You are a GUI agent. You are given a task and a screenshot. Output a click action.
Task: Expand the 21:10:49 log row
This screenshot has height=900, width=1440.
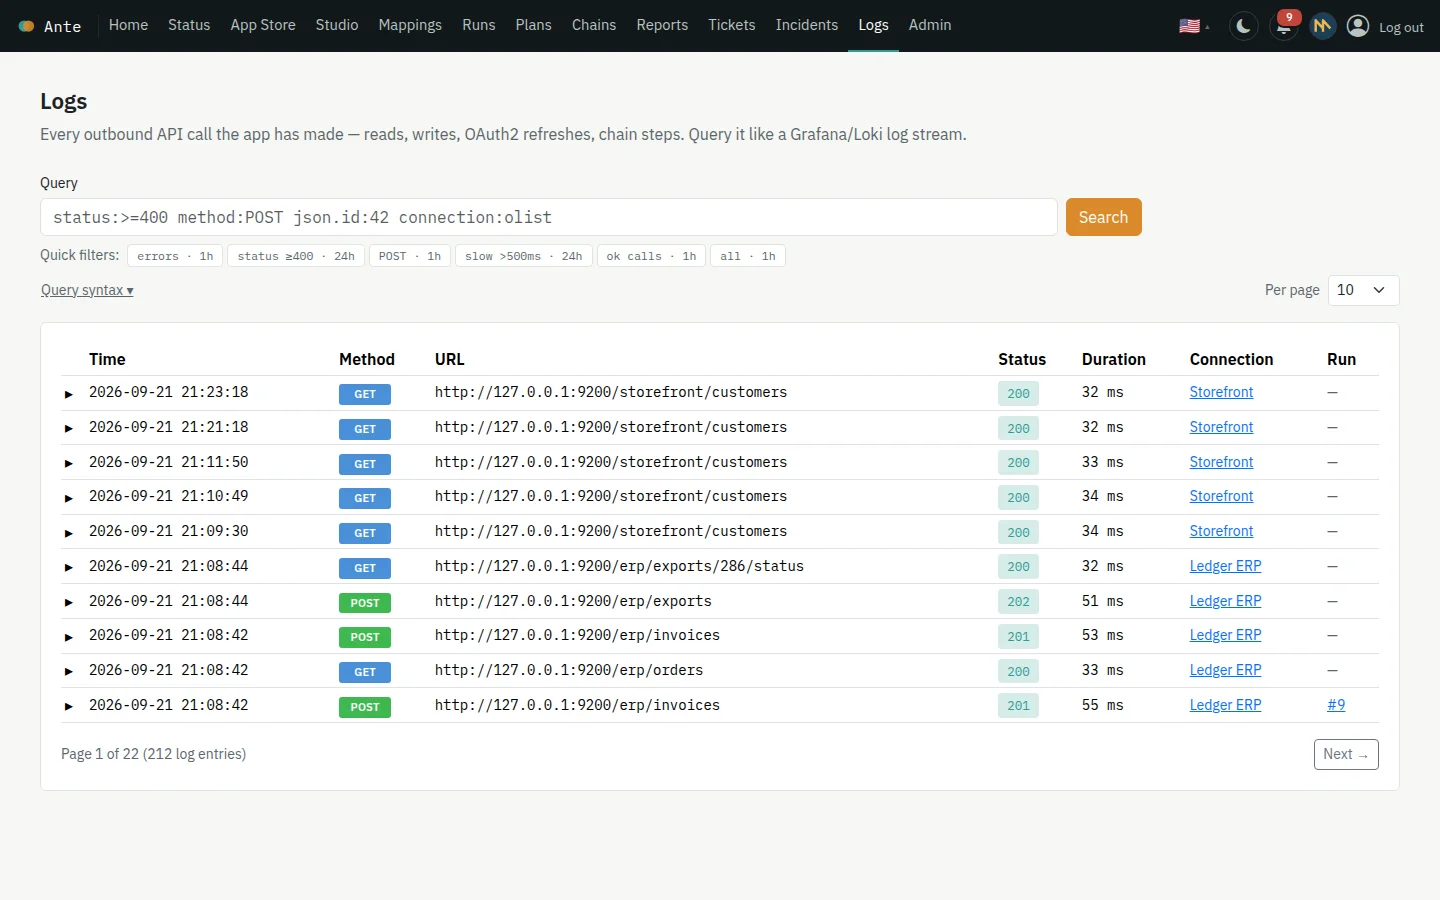(x=69, y=498)
